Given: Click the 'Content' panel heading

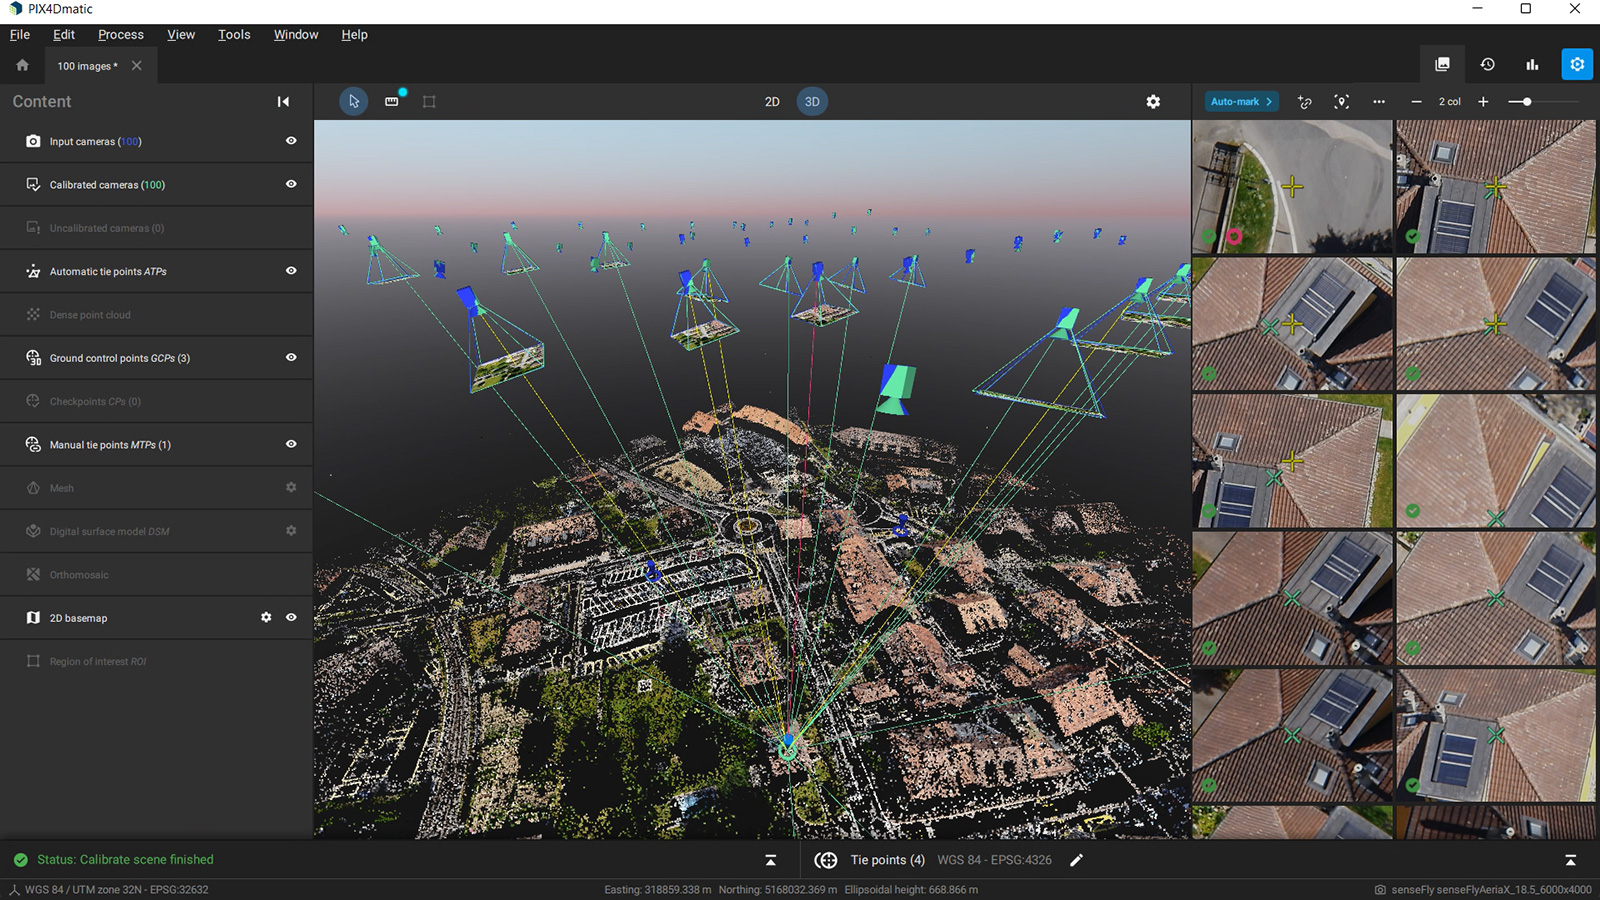Looking at the screenshot, I should [x=42, y=101].
